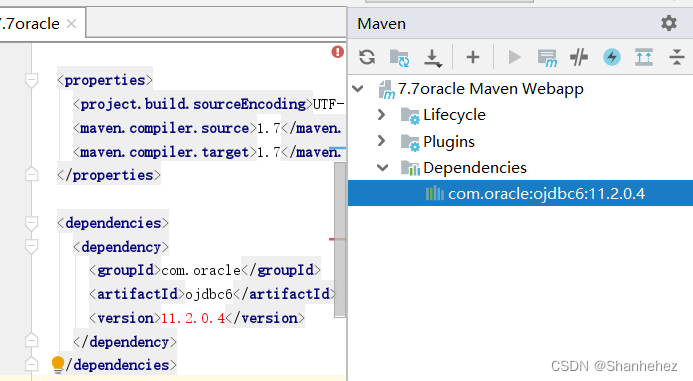Viewport: 693px width, 381px height.
Task: Select com.oracle:ojdbc6:11.2.0.4 dependency
Action: [x=520, y=193]
